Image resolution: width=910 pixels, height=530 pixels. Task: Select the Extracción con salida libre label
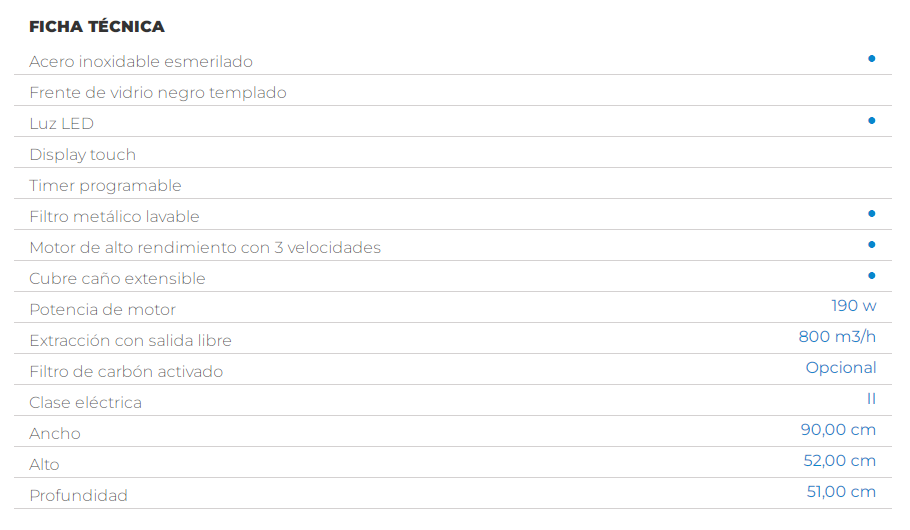click(131, 341)
